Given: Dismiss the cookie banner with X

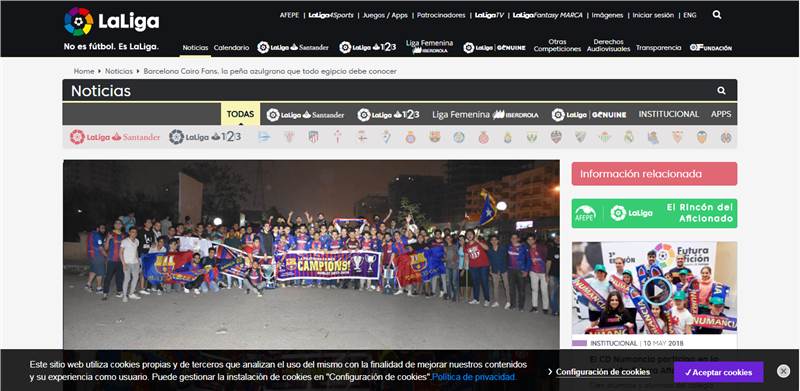Looking at the screenshot, I should point(783,371).
